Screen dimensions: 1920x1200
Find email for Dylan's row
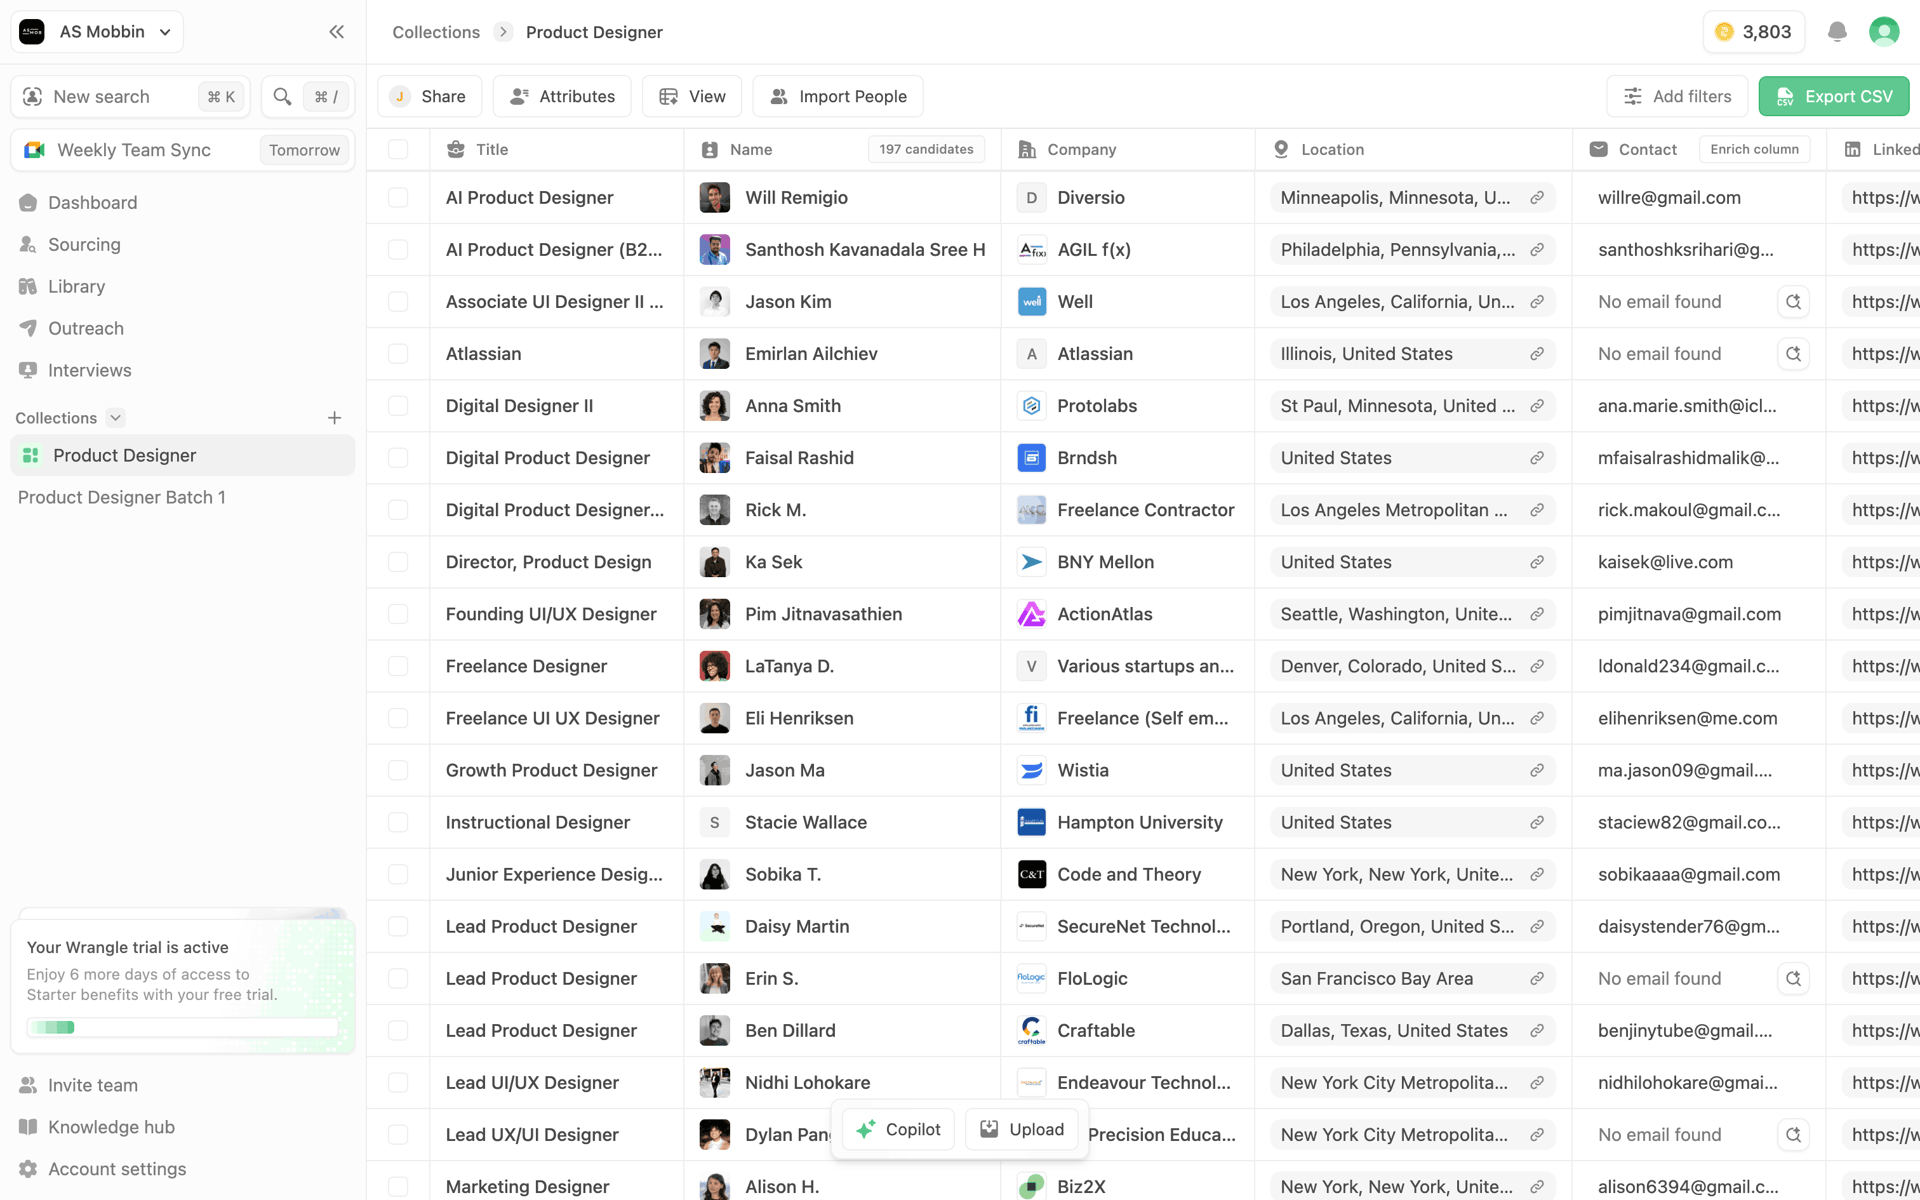(1793, 1135)
